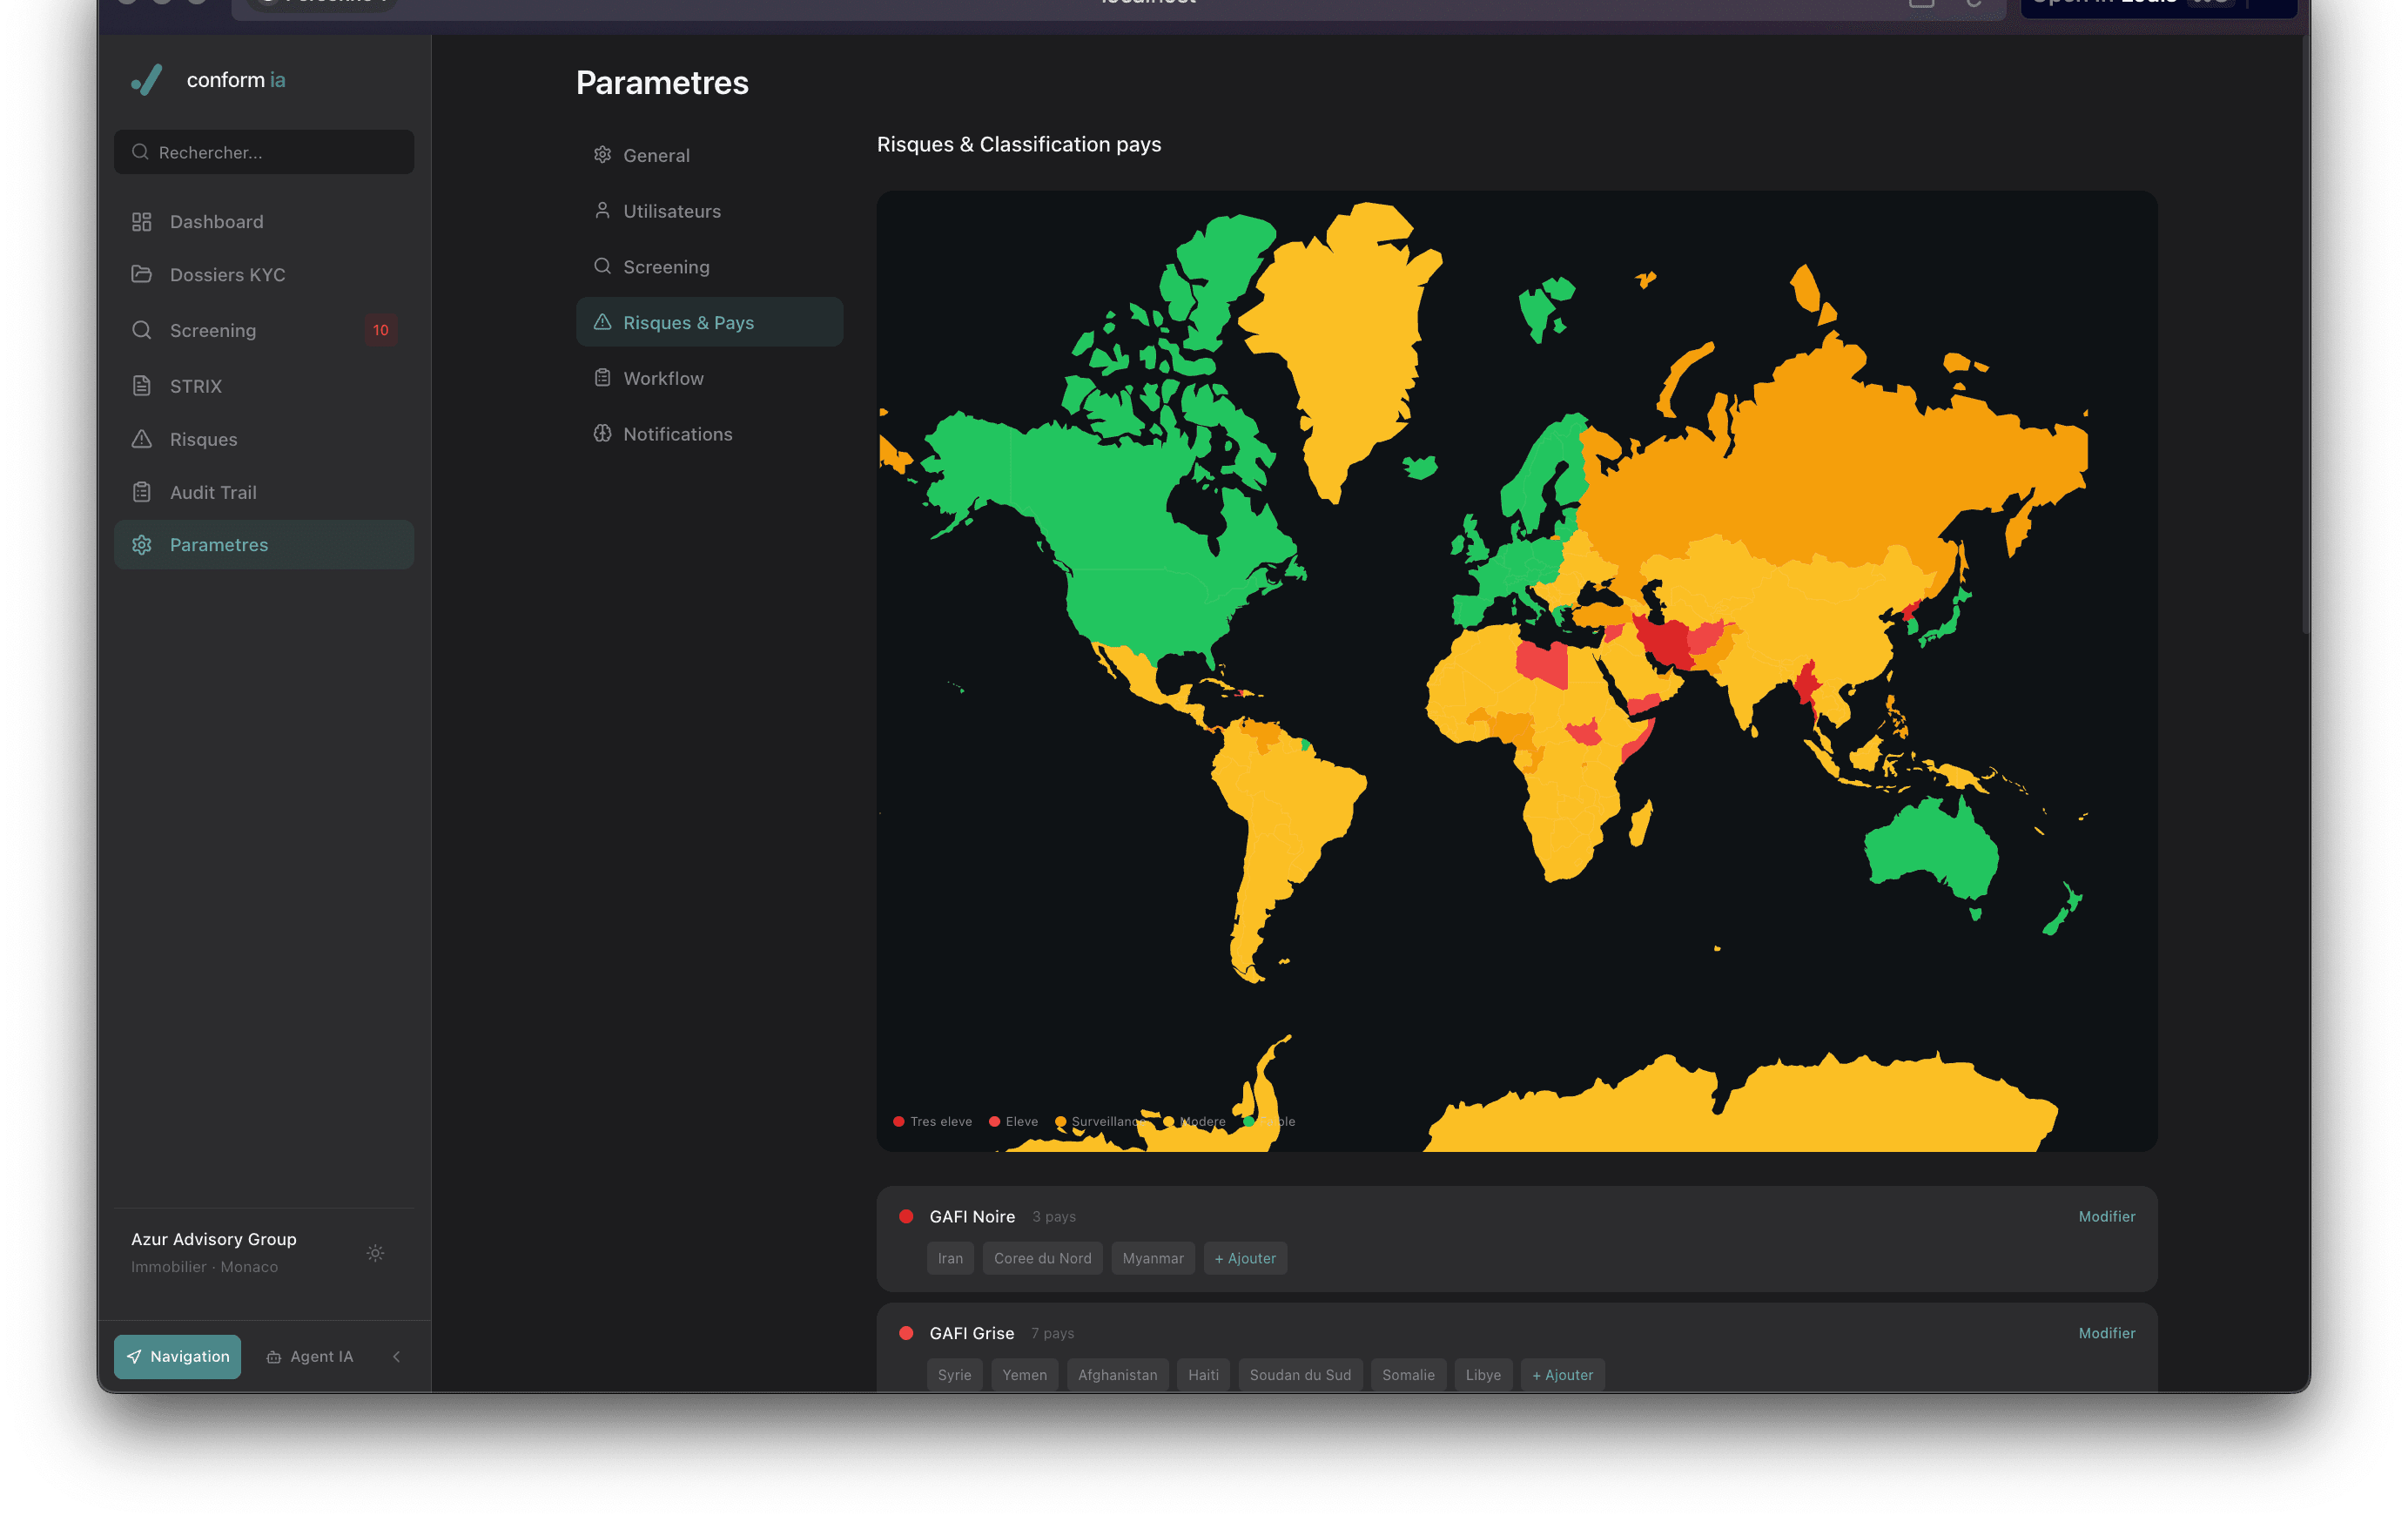
Task: Click the Parametres gear icon
Action: point(141,544)
